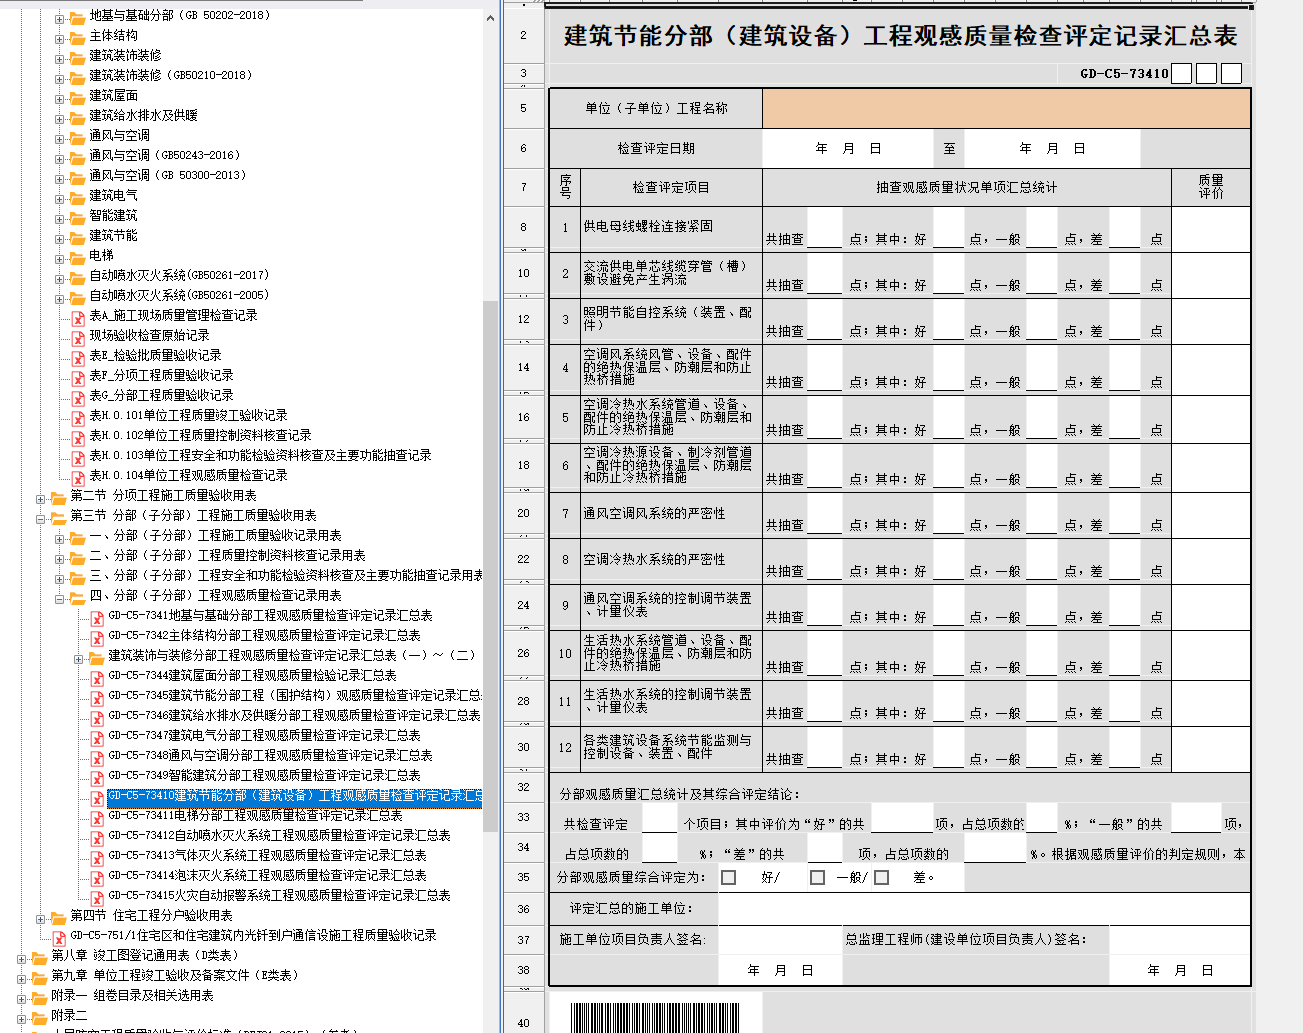Click the file icon of GD-C5-73415 fire alarm form
Screen dimensions: 1303x1033
click(x=97, y=897)
